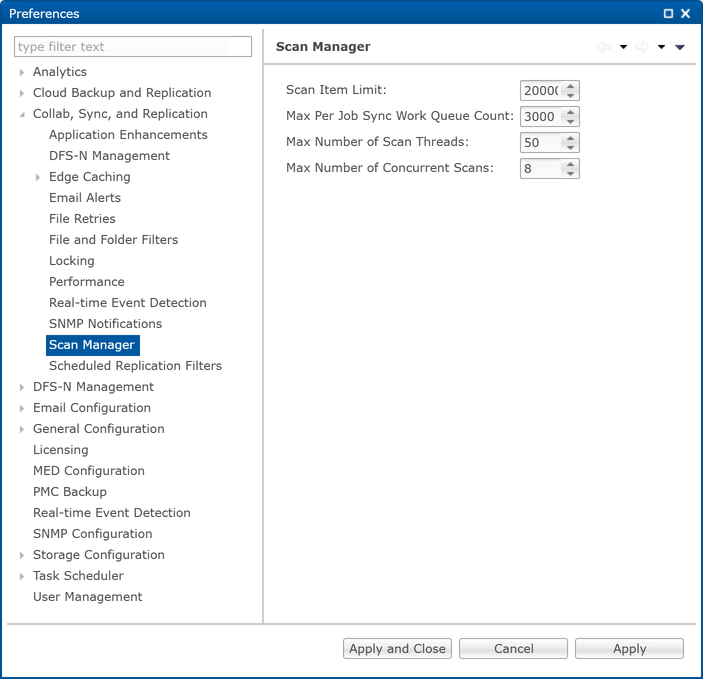Click the Concurrent Scans value field
Screen dimensions: 703x679
tap(541, 169)
